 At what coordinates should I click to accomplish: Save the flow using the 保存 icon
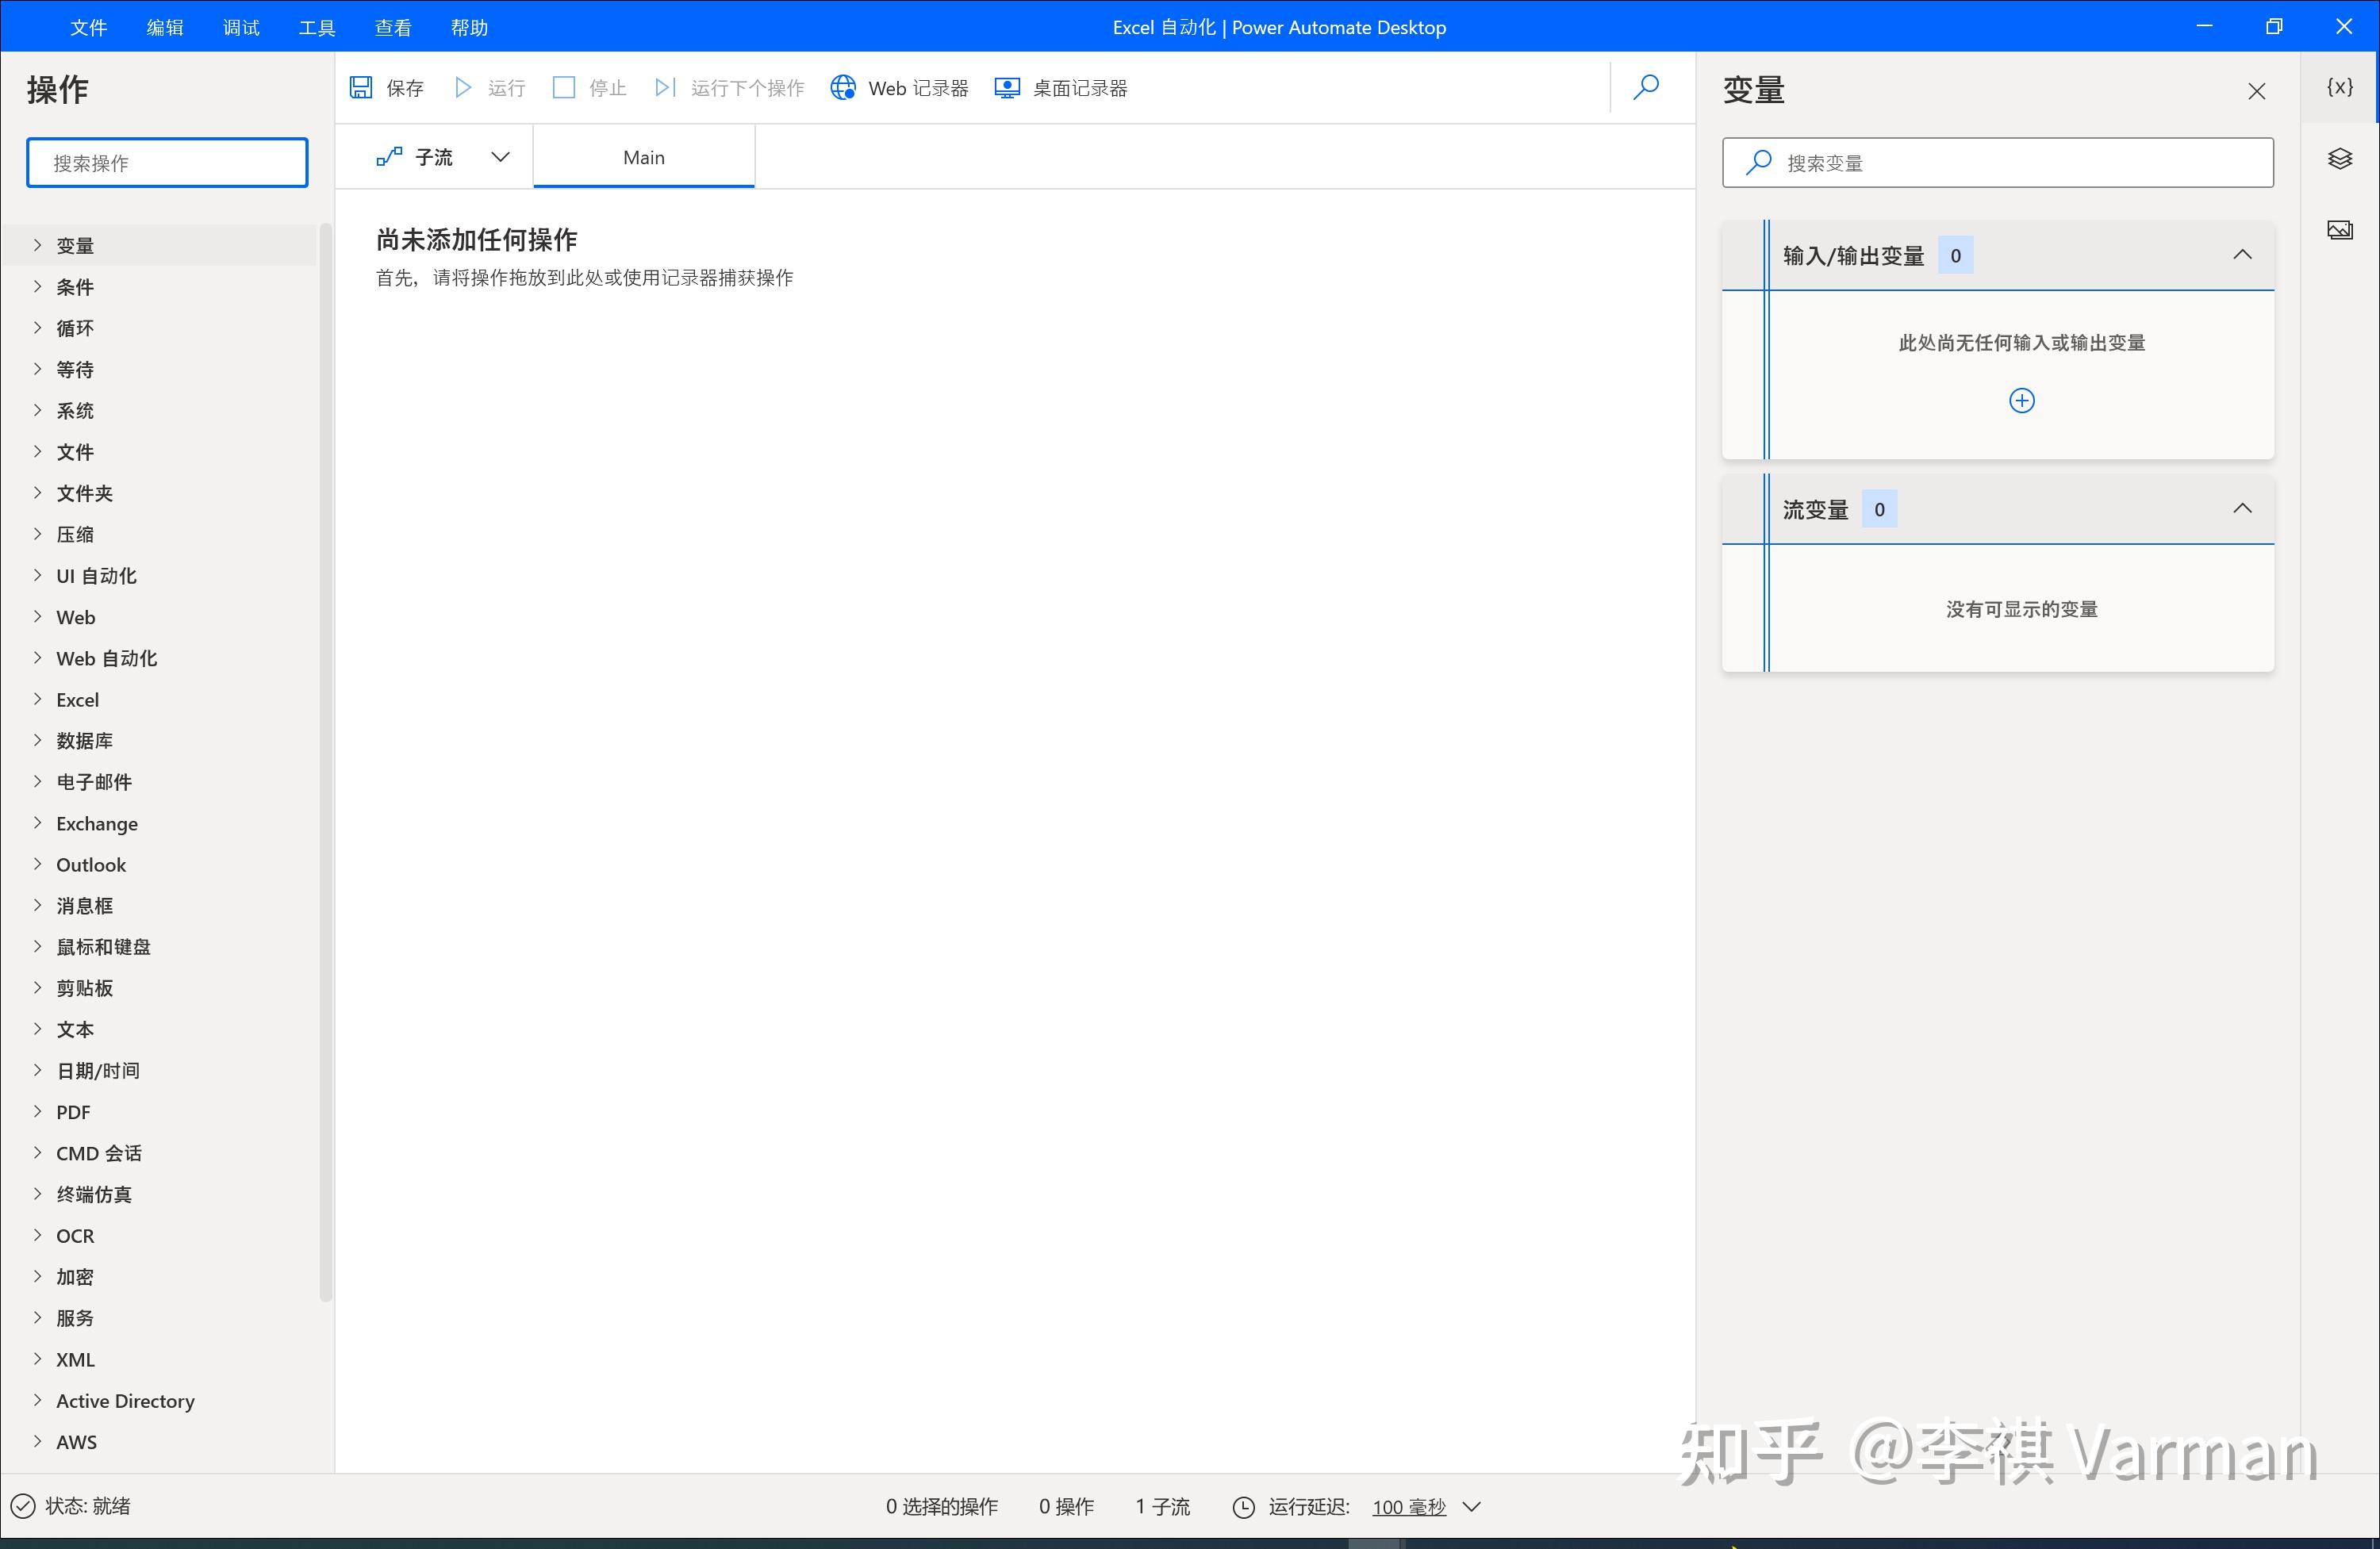[x=362, y=88]
